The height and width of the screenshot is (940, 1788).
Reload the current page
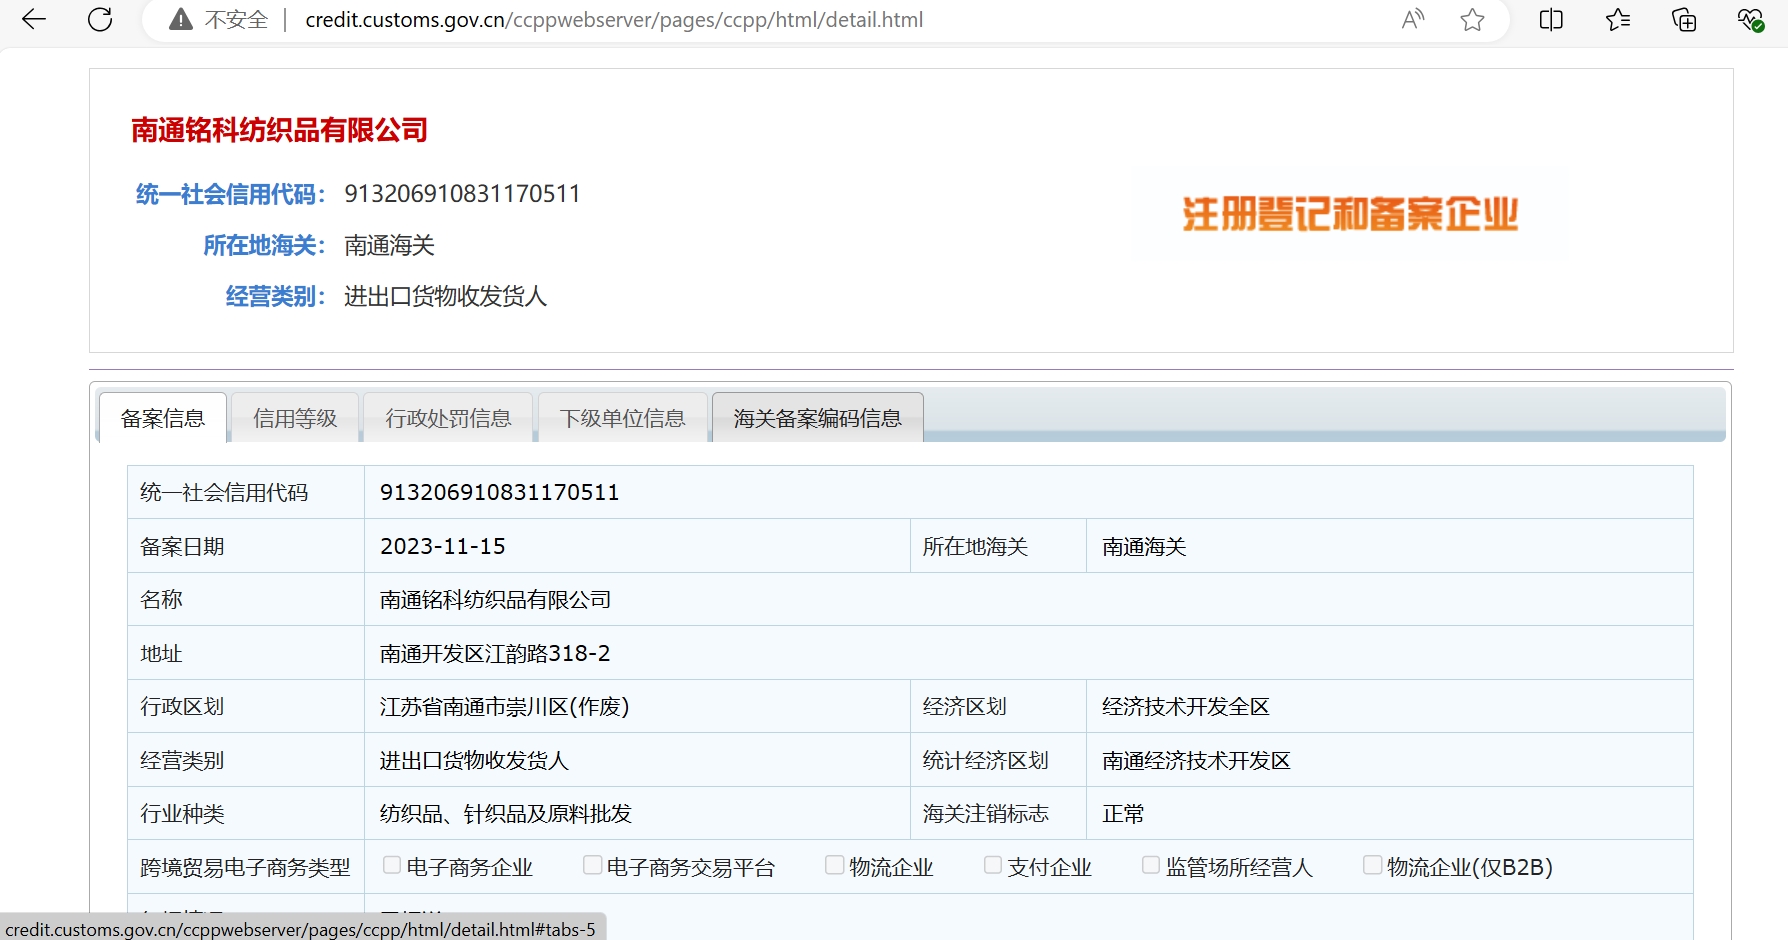click(100, 20)
